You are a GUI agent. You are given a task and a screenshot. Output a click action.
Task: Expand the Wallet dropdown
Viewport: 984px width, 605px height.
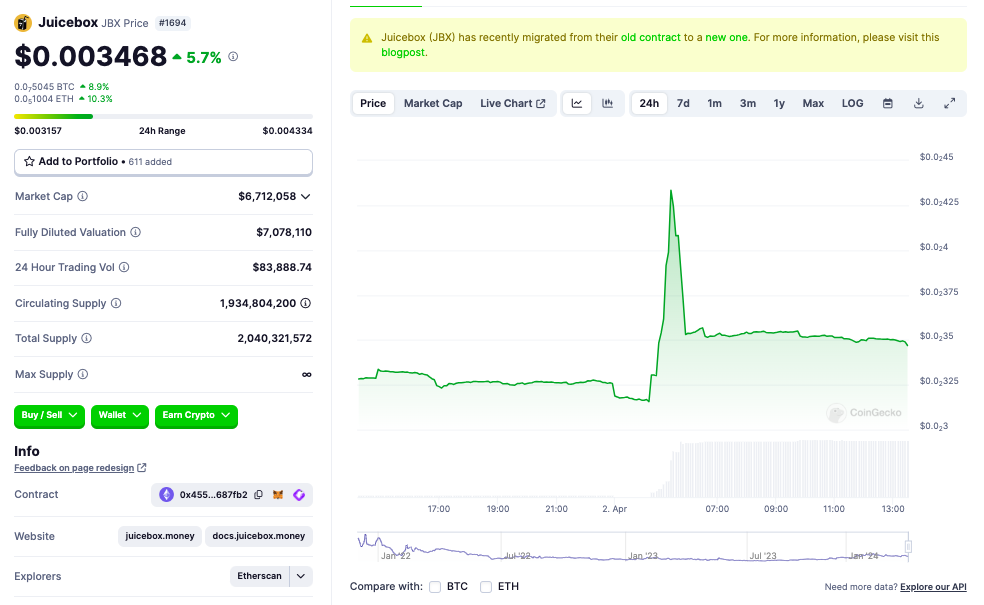point(120,415)
